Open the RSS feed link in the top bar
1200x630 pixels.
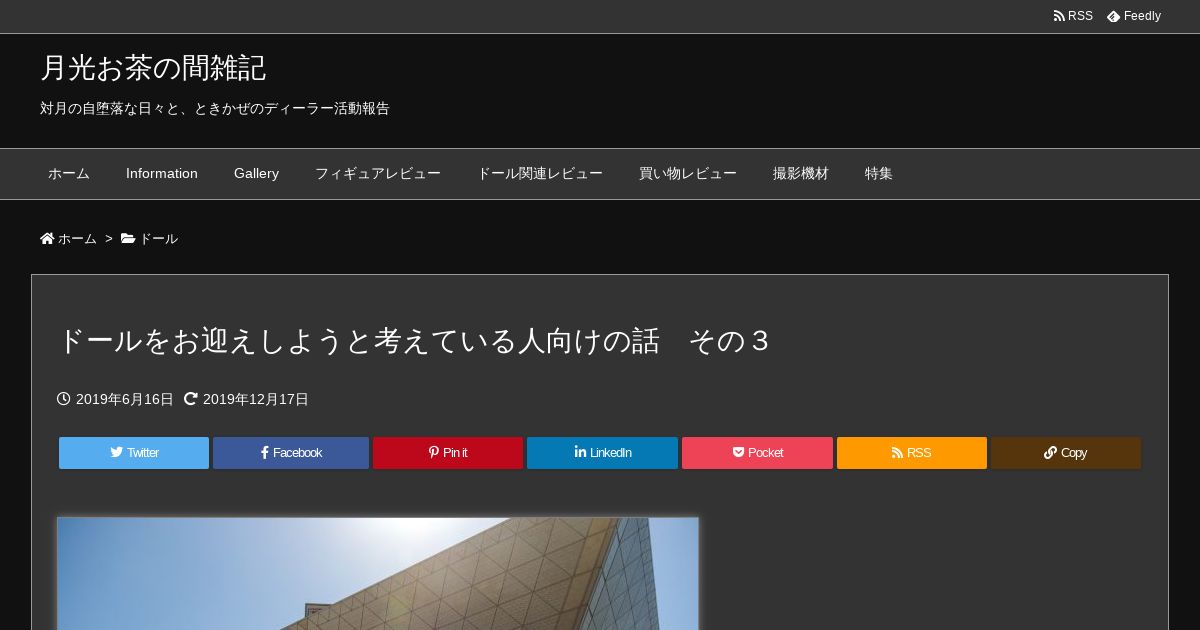pyautogui.click(x=1073, y=16)
